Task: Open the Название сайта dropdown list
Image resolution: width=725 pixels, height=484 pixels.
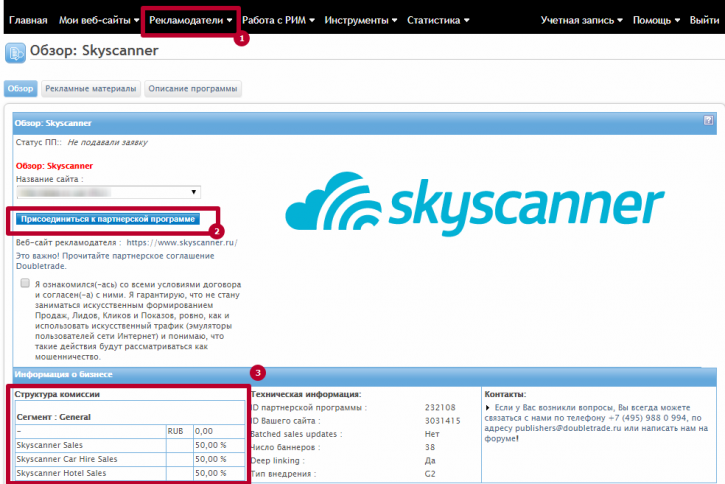Action: click(109, 192)
